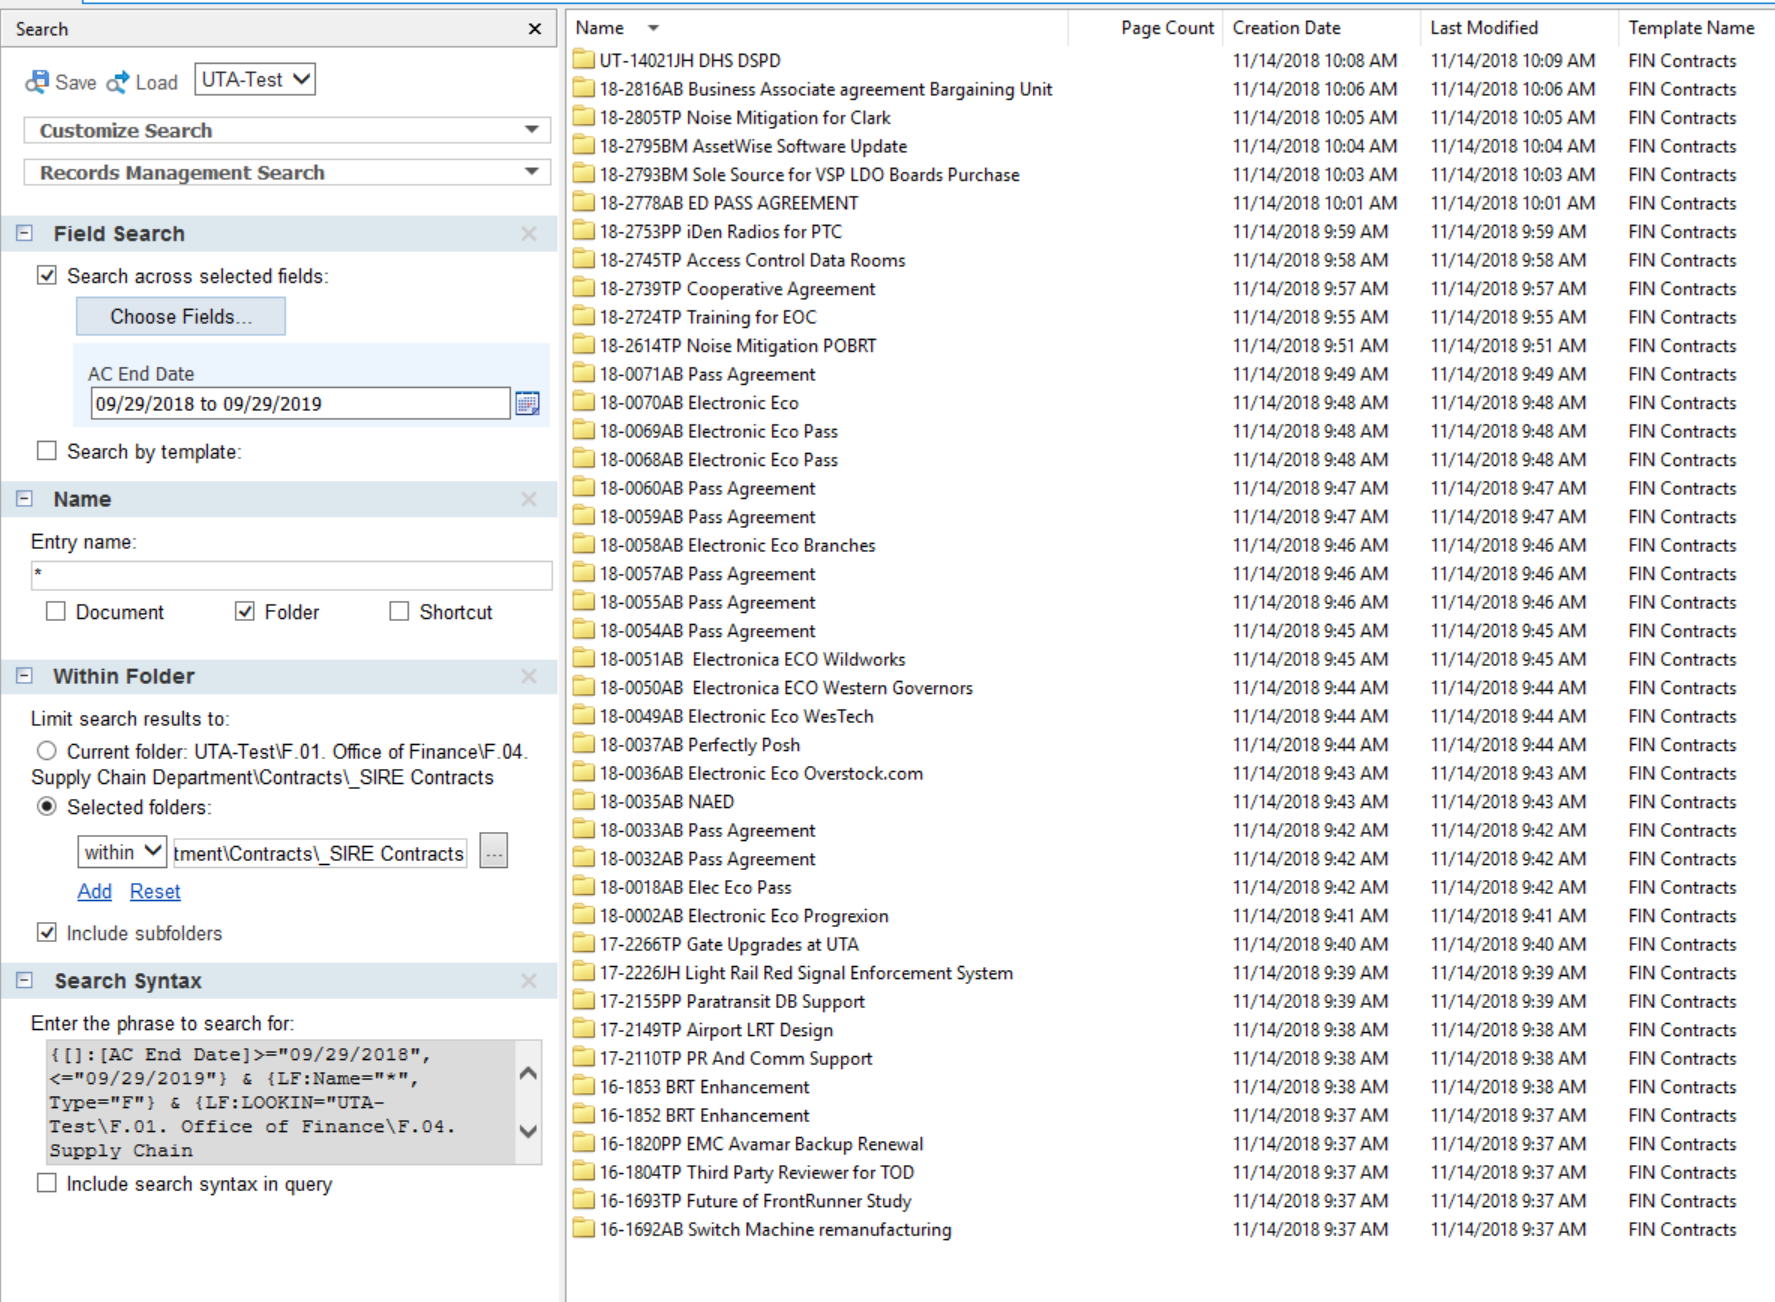Toggle Search across selected fields checkbox
This screenshot has height=1302, width=1775.
(47, 275)
